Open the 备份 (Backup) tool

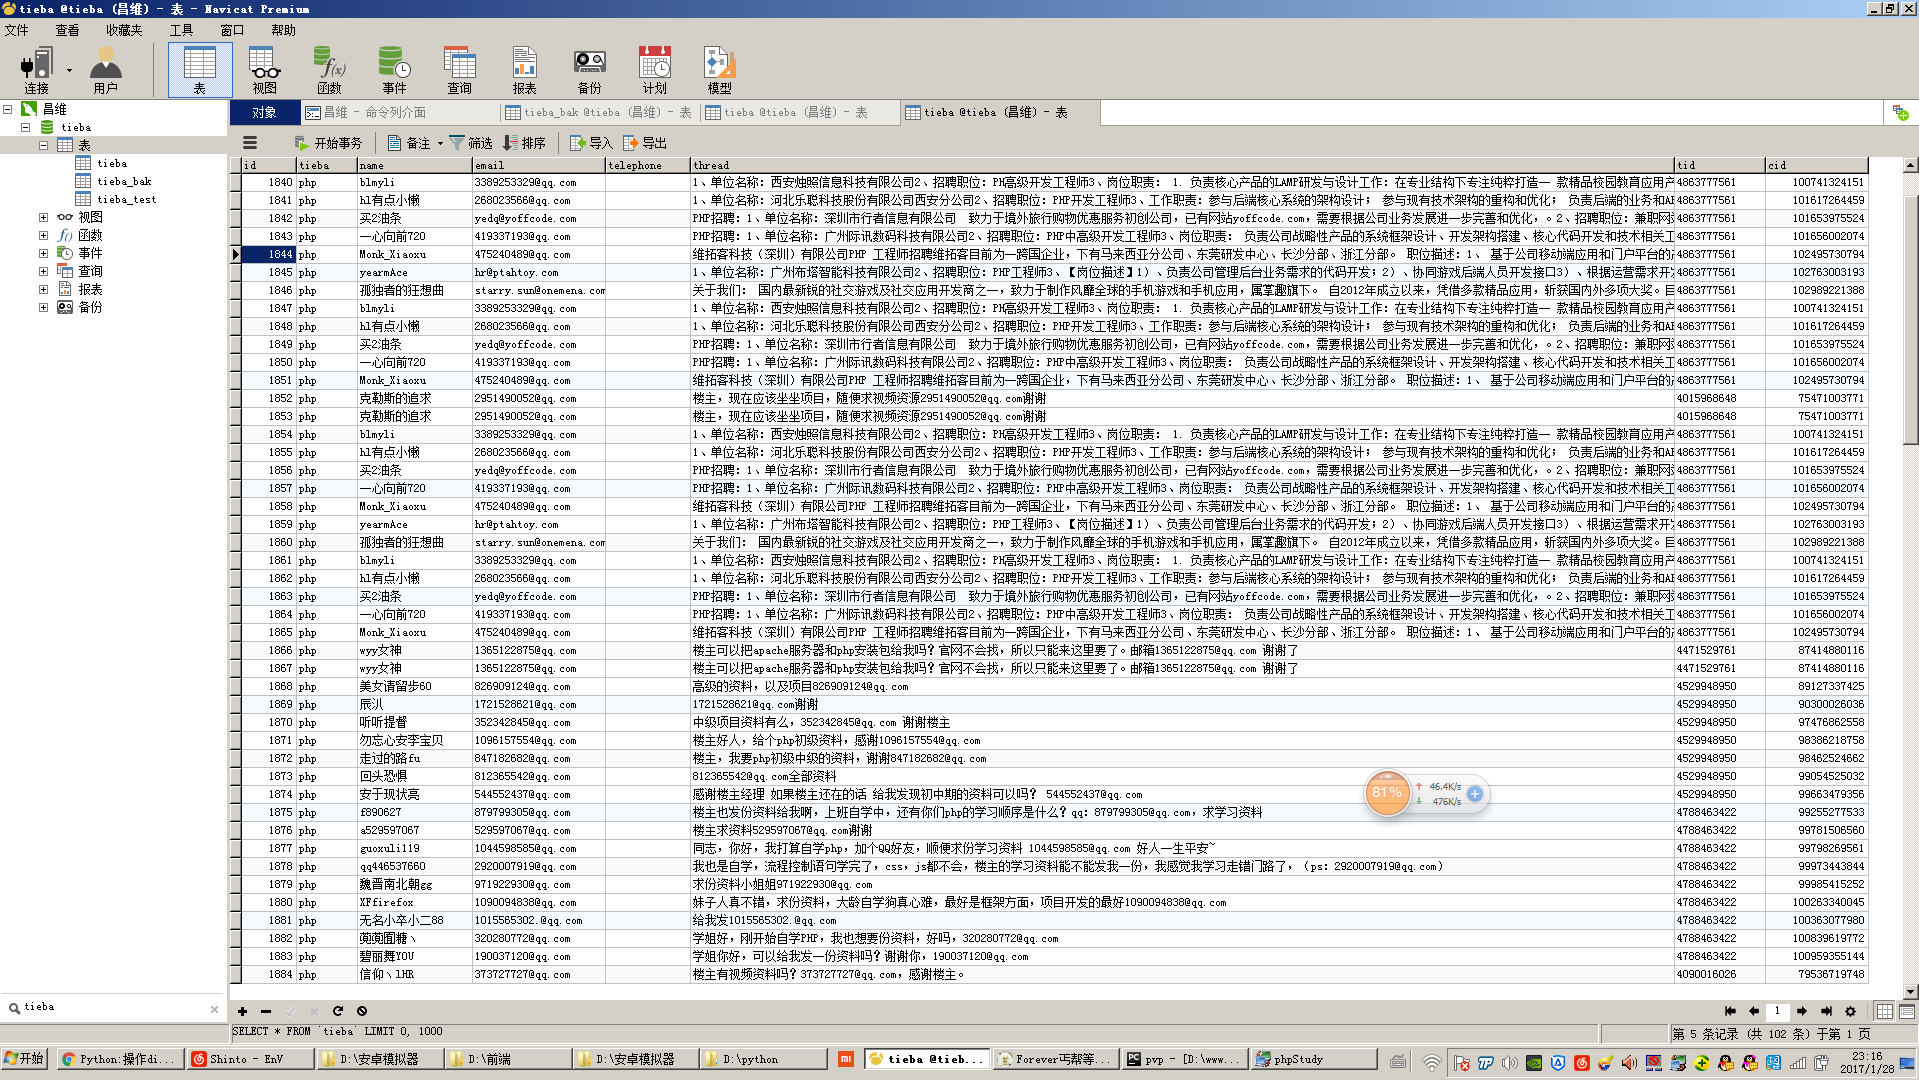(x=589, y=70)
